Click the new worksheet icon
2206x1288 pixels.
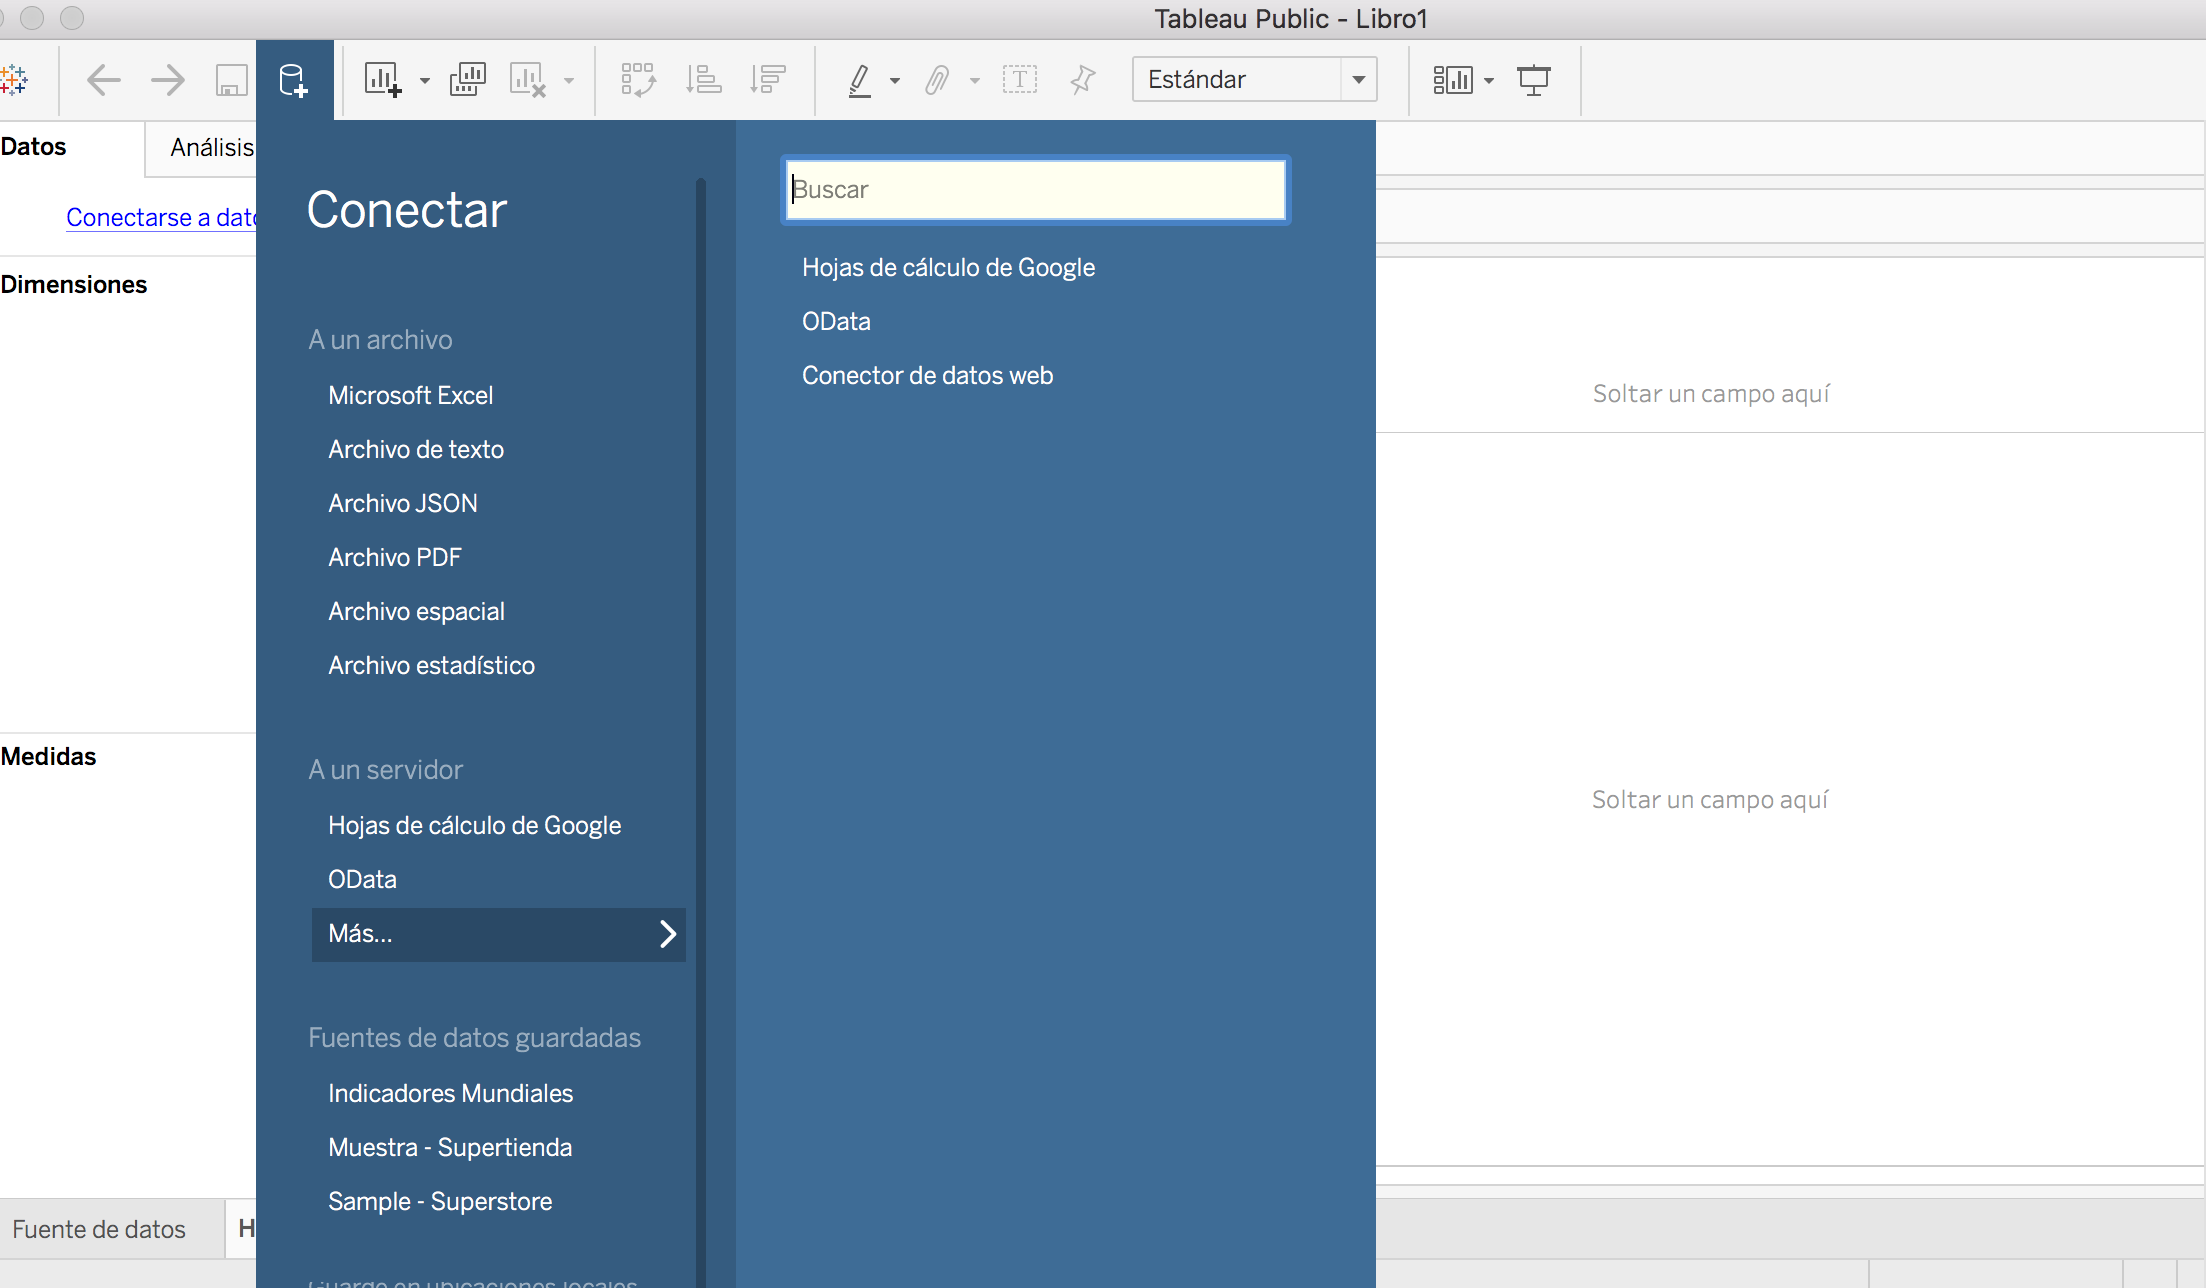point(382,79)
